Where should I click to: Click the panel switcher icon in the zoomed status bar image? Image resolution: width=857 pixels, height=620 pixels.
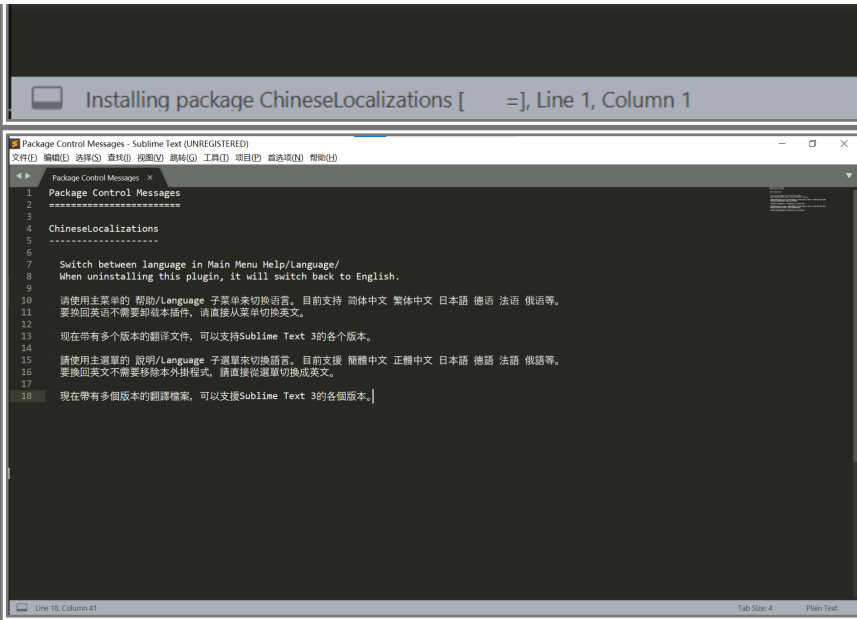tap(47, 98)
